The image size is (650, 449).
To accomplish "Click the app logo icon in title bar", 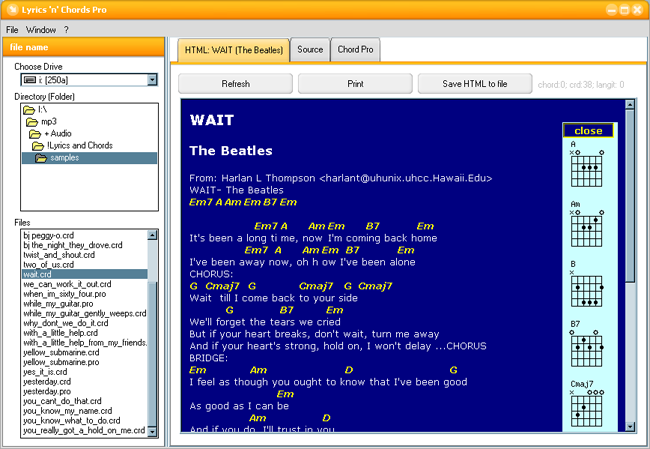I will pyautogui.click(x=12, y=10).
